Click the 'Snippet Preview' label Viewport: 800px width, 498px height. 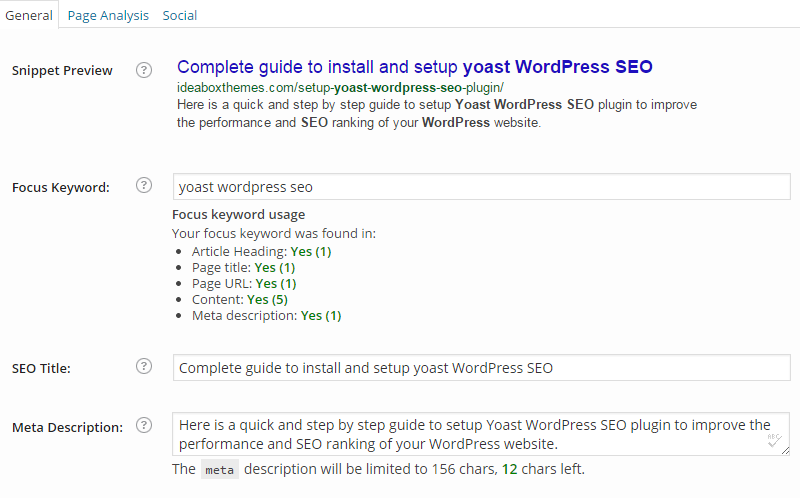62,70
